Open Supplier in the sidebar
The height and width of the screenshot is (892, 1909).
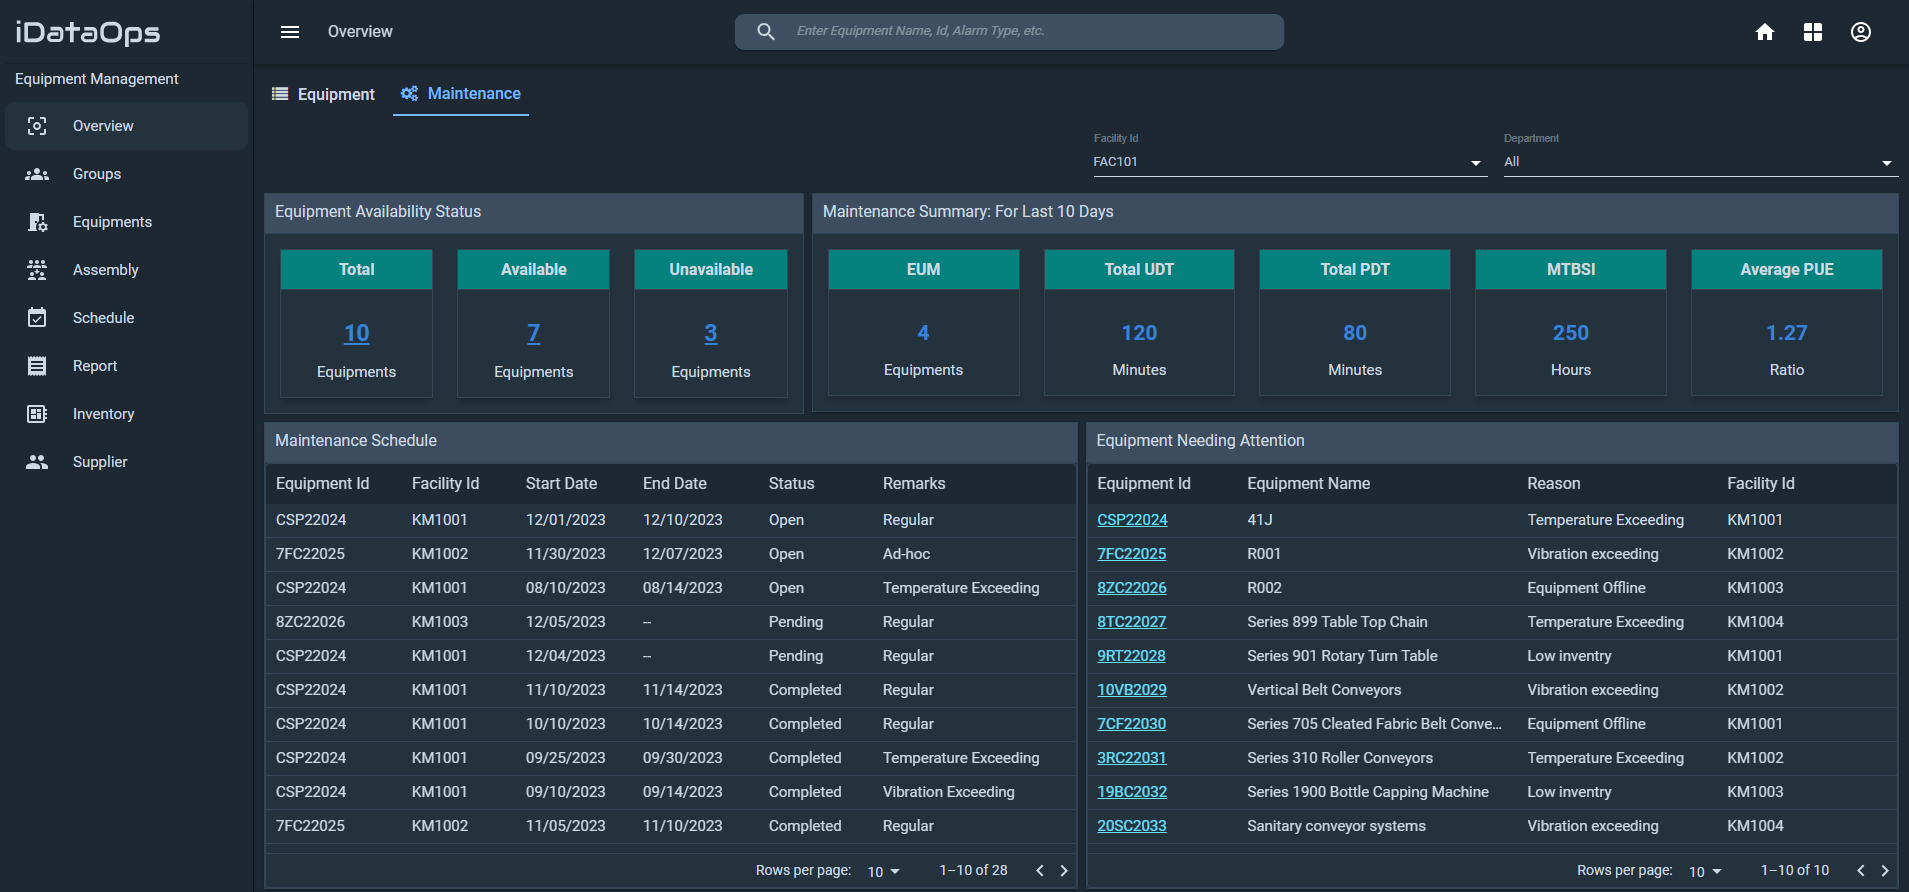[x=100, y=462]
